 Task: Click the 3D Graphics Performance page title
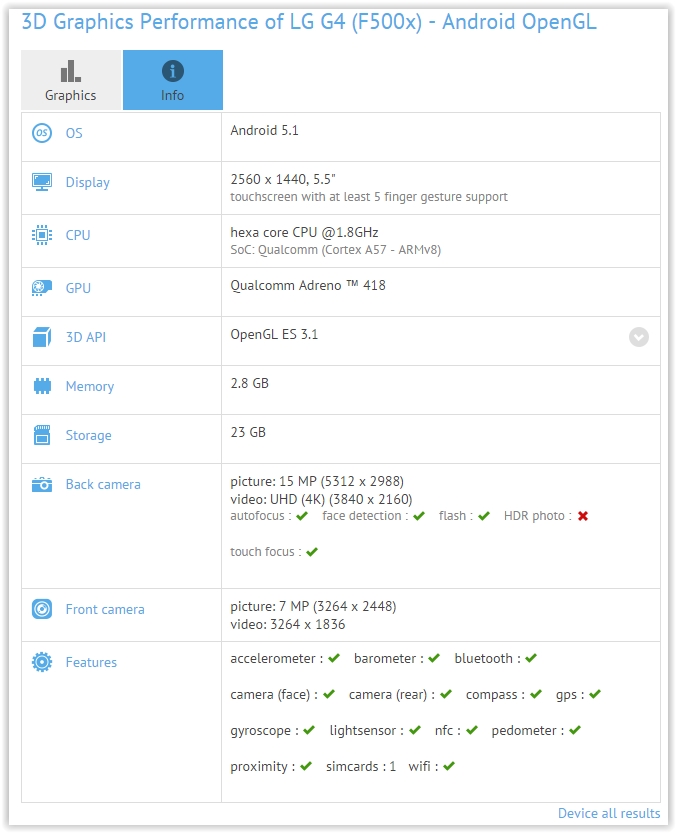309,22
